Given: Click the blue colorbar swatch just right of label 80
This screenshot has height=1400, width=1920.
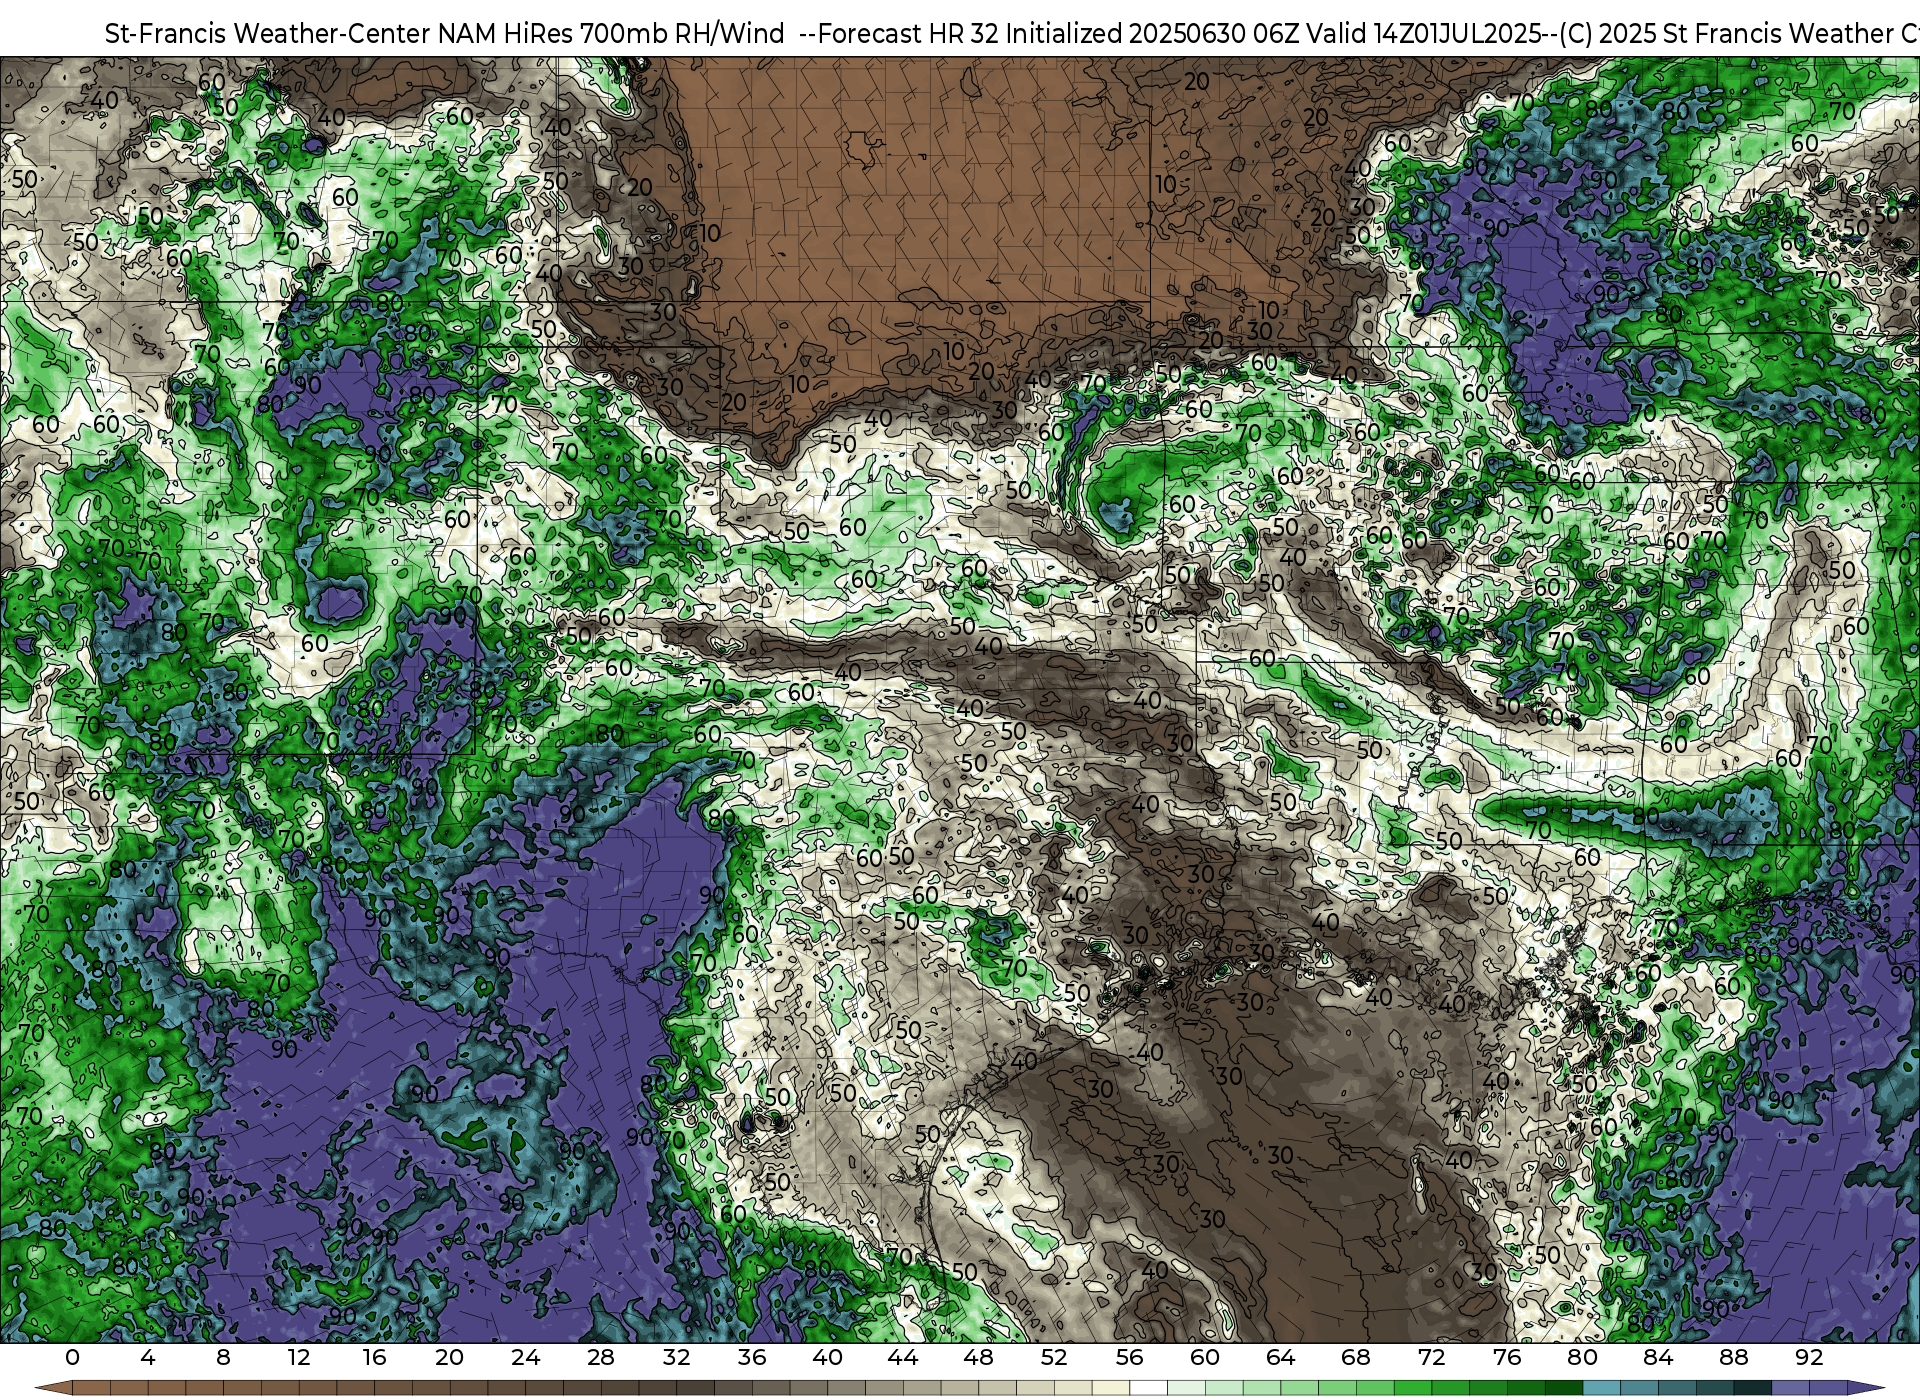Looking at the screenshot, I should point(1601,1388).
